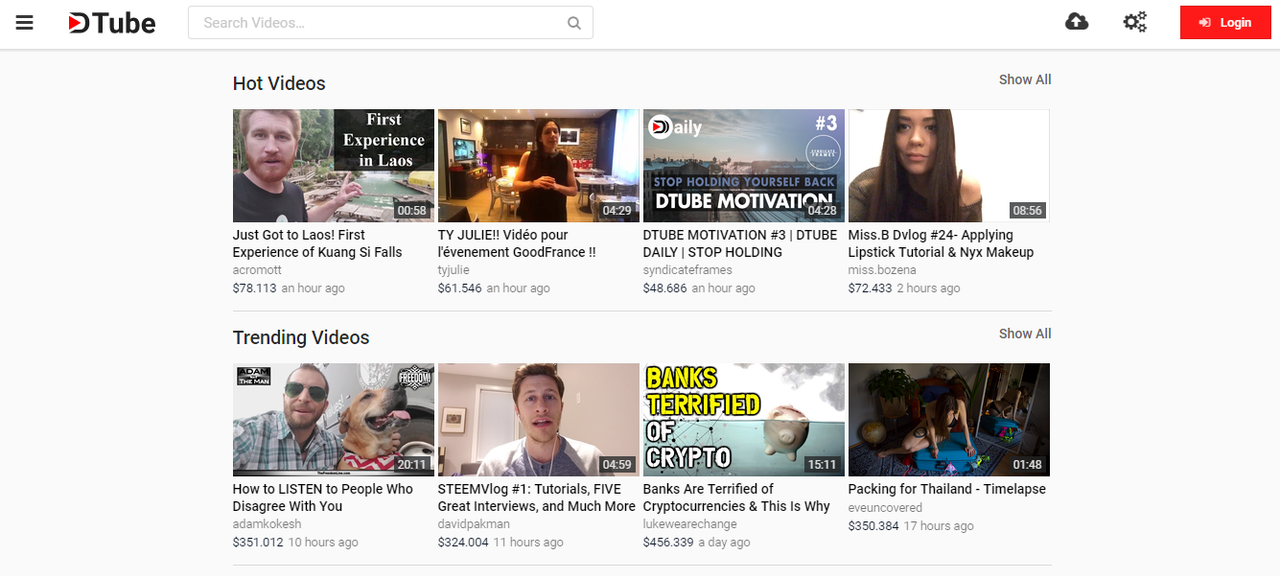Open the hamburger sidebar menu
1280x576 pixels.
click(x=25, y=22)
